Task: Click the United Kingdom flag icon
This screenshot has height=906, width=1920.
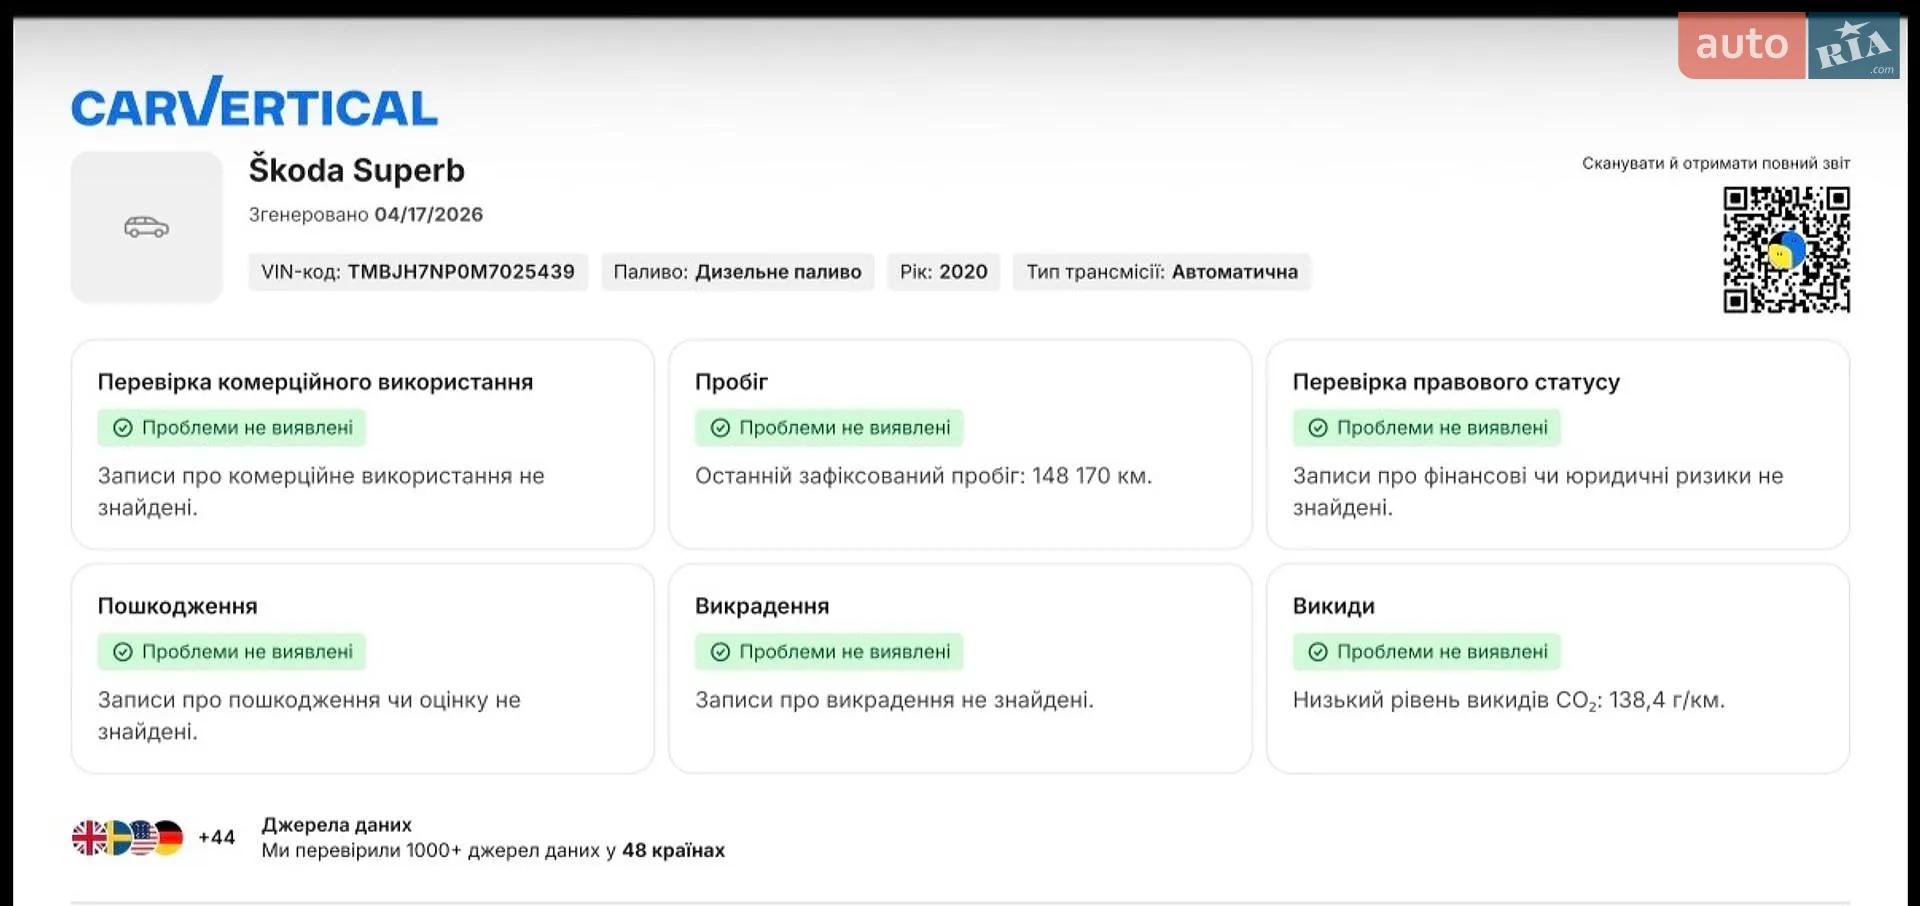Action: click(89, 838)
